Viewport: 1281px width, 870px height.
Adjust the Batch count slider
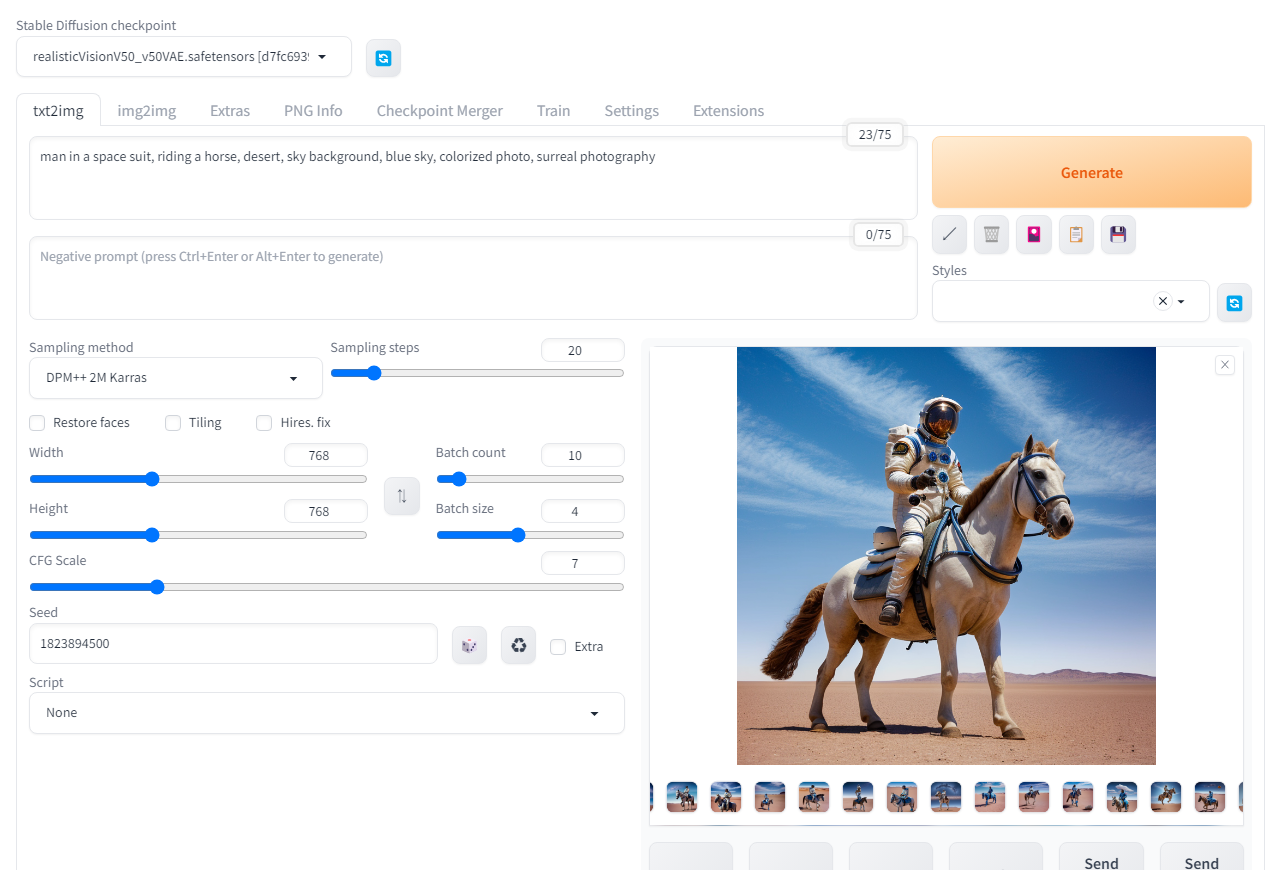[530, 479]
